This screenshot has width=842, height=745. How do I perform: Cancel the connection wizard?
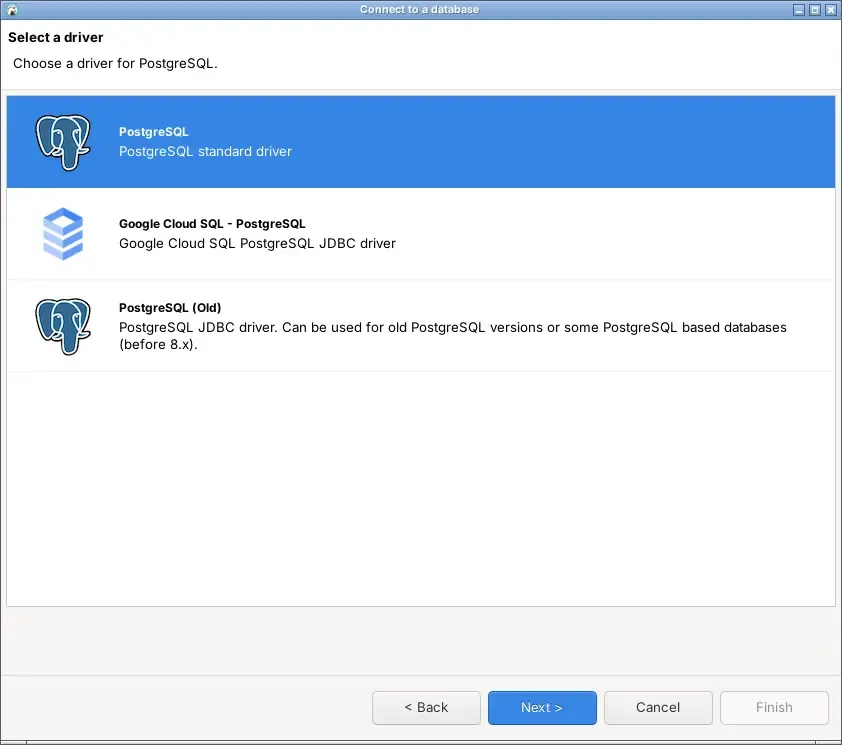[658, 707]
